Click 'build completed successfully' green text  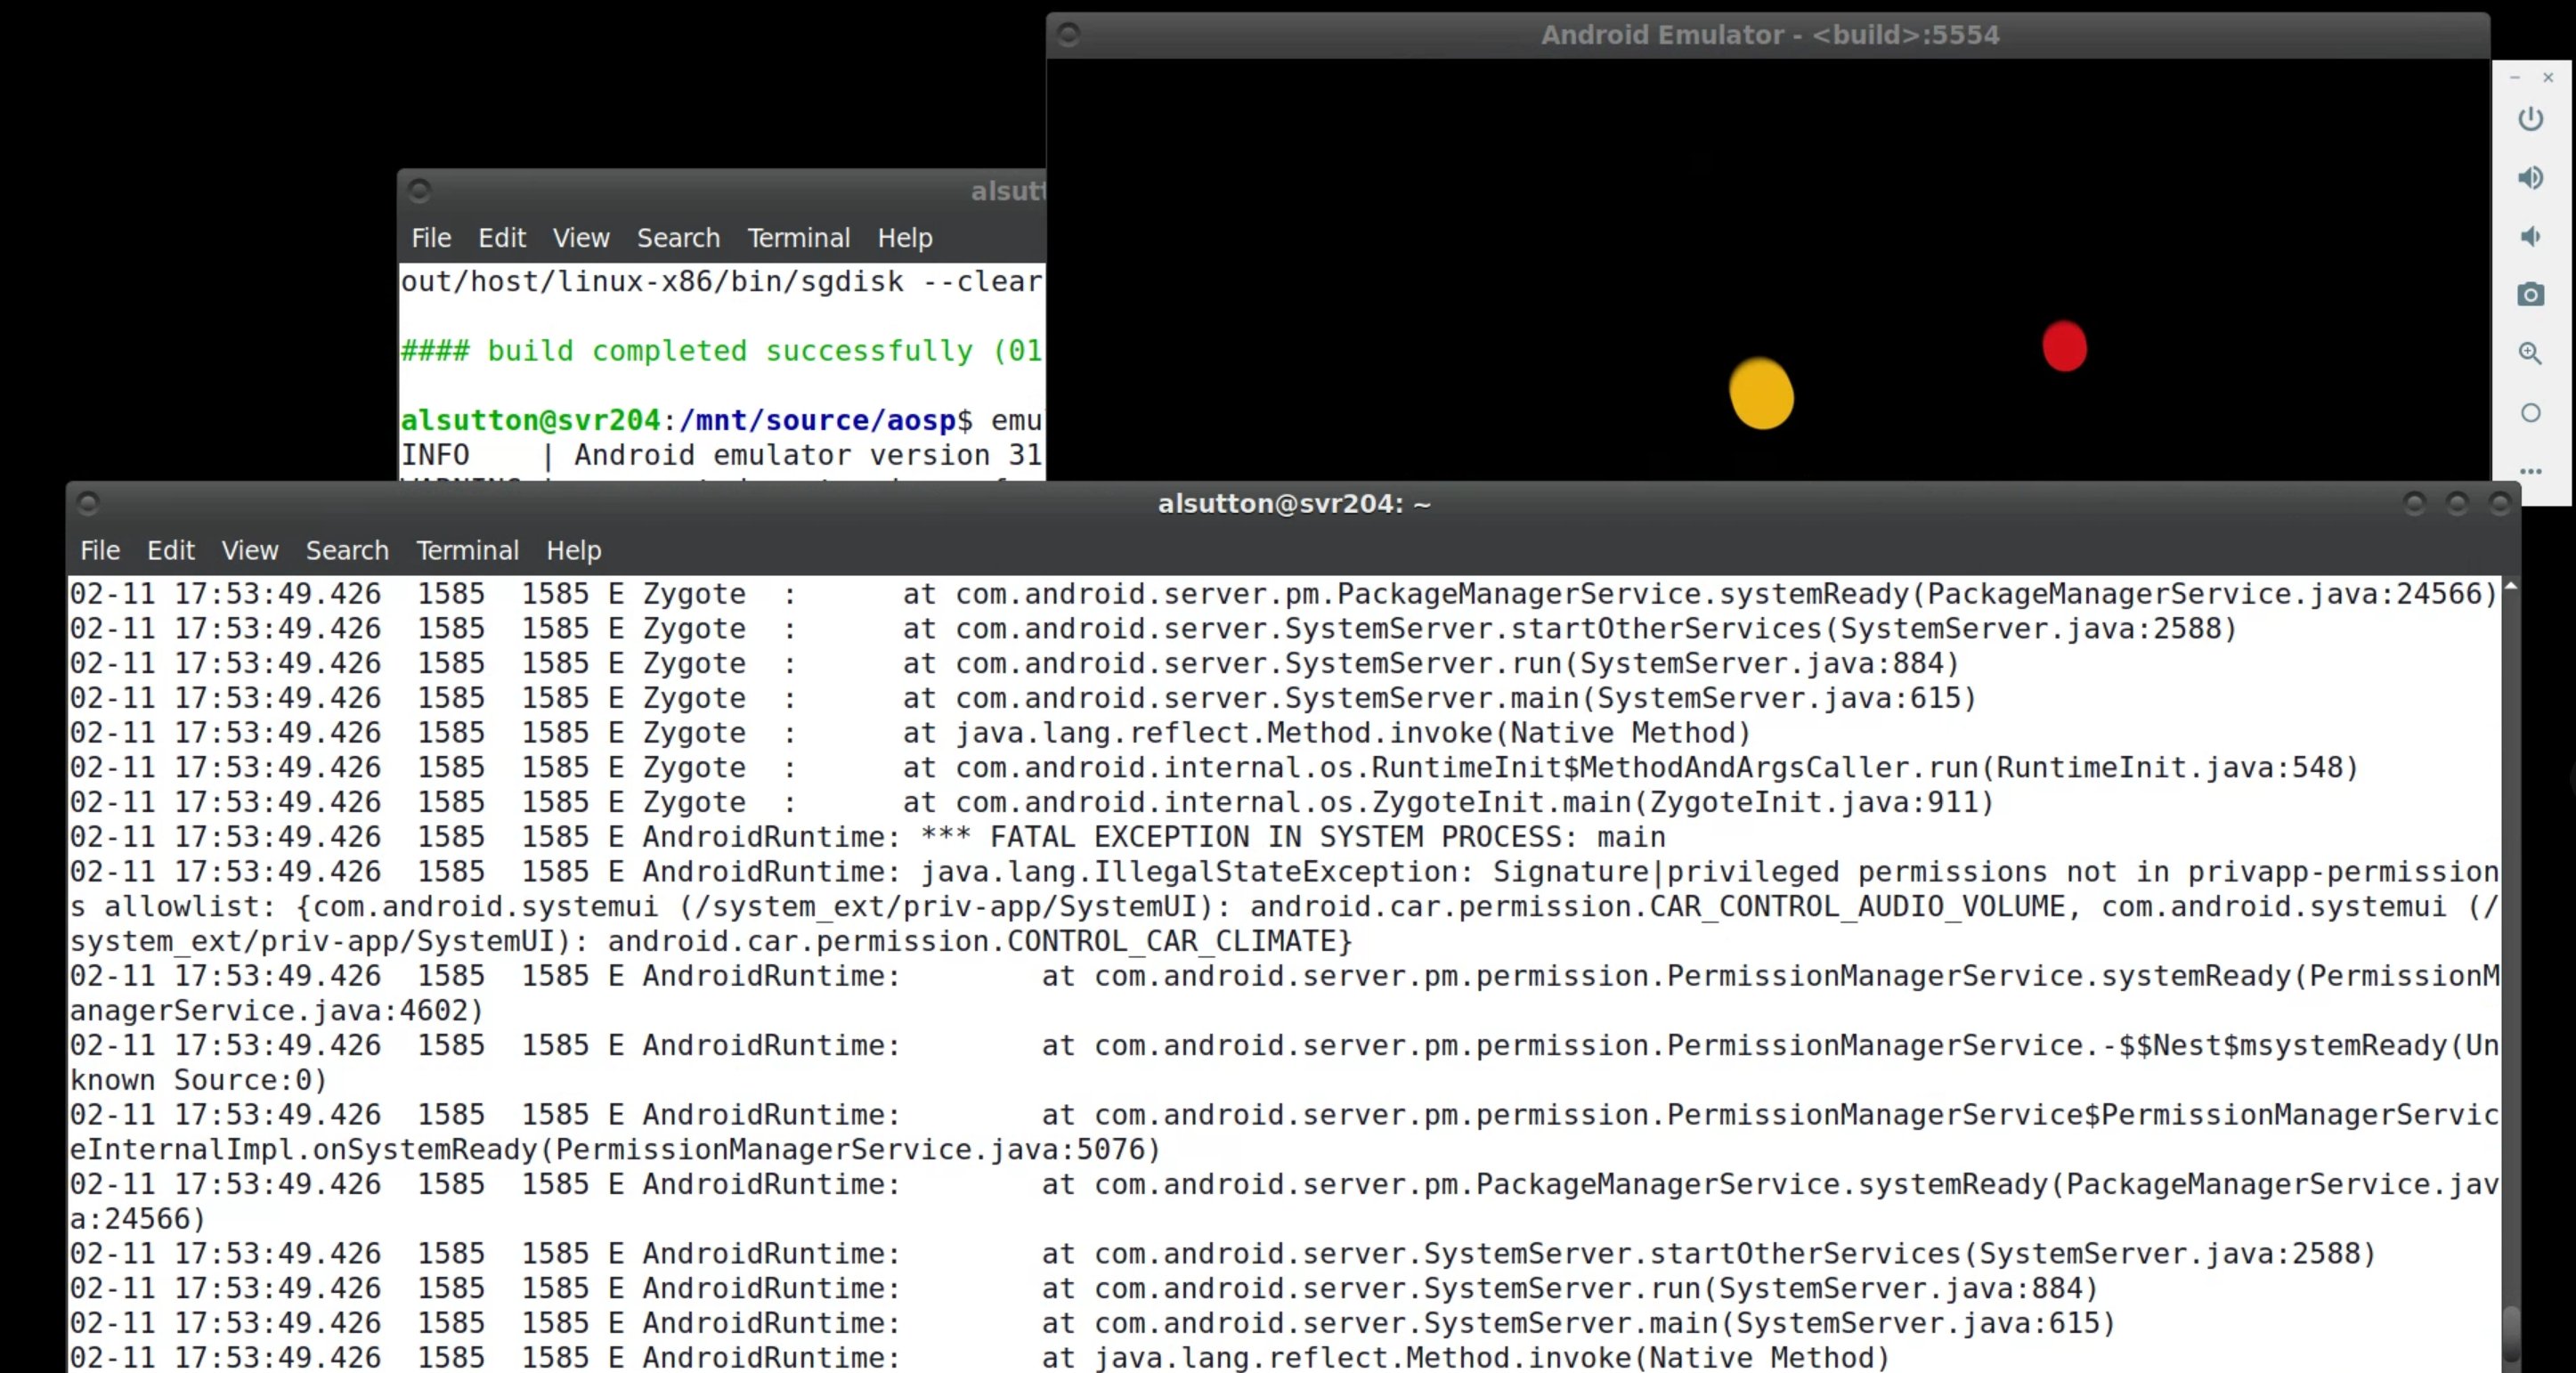pos(729,351)
